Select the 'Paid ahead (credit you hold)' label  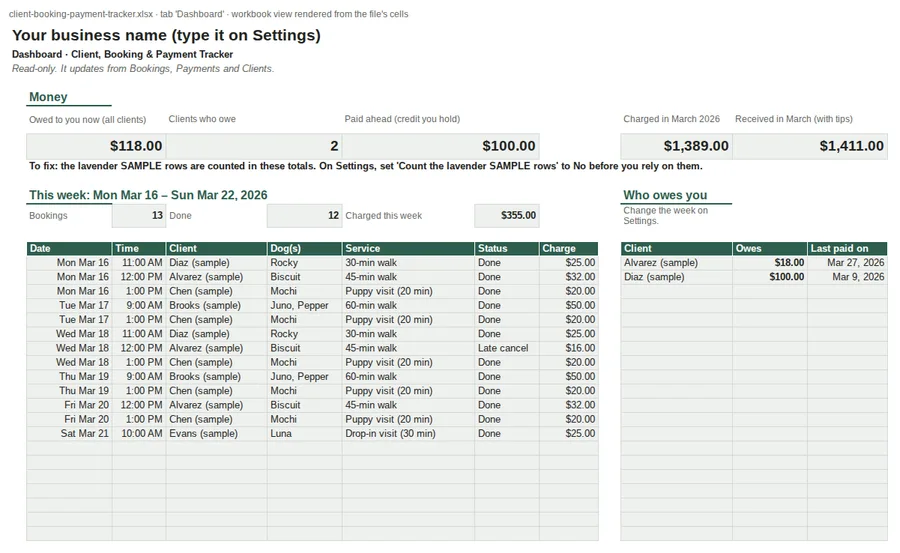(402, 119)
